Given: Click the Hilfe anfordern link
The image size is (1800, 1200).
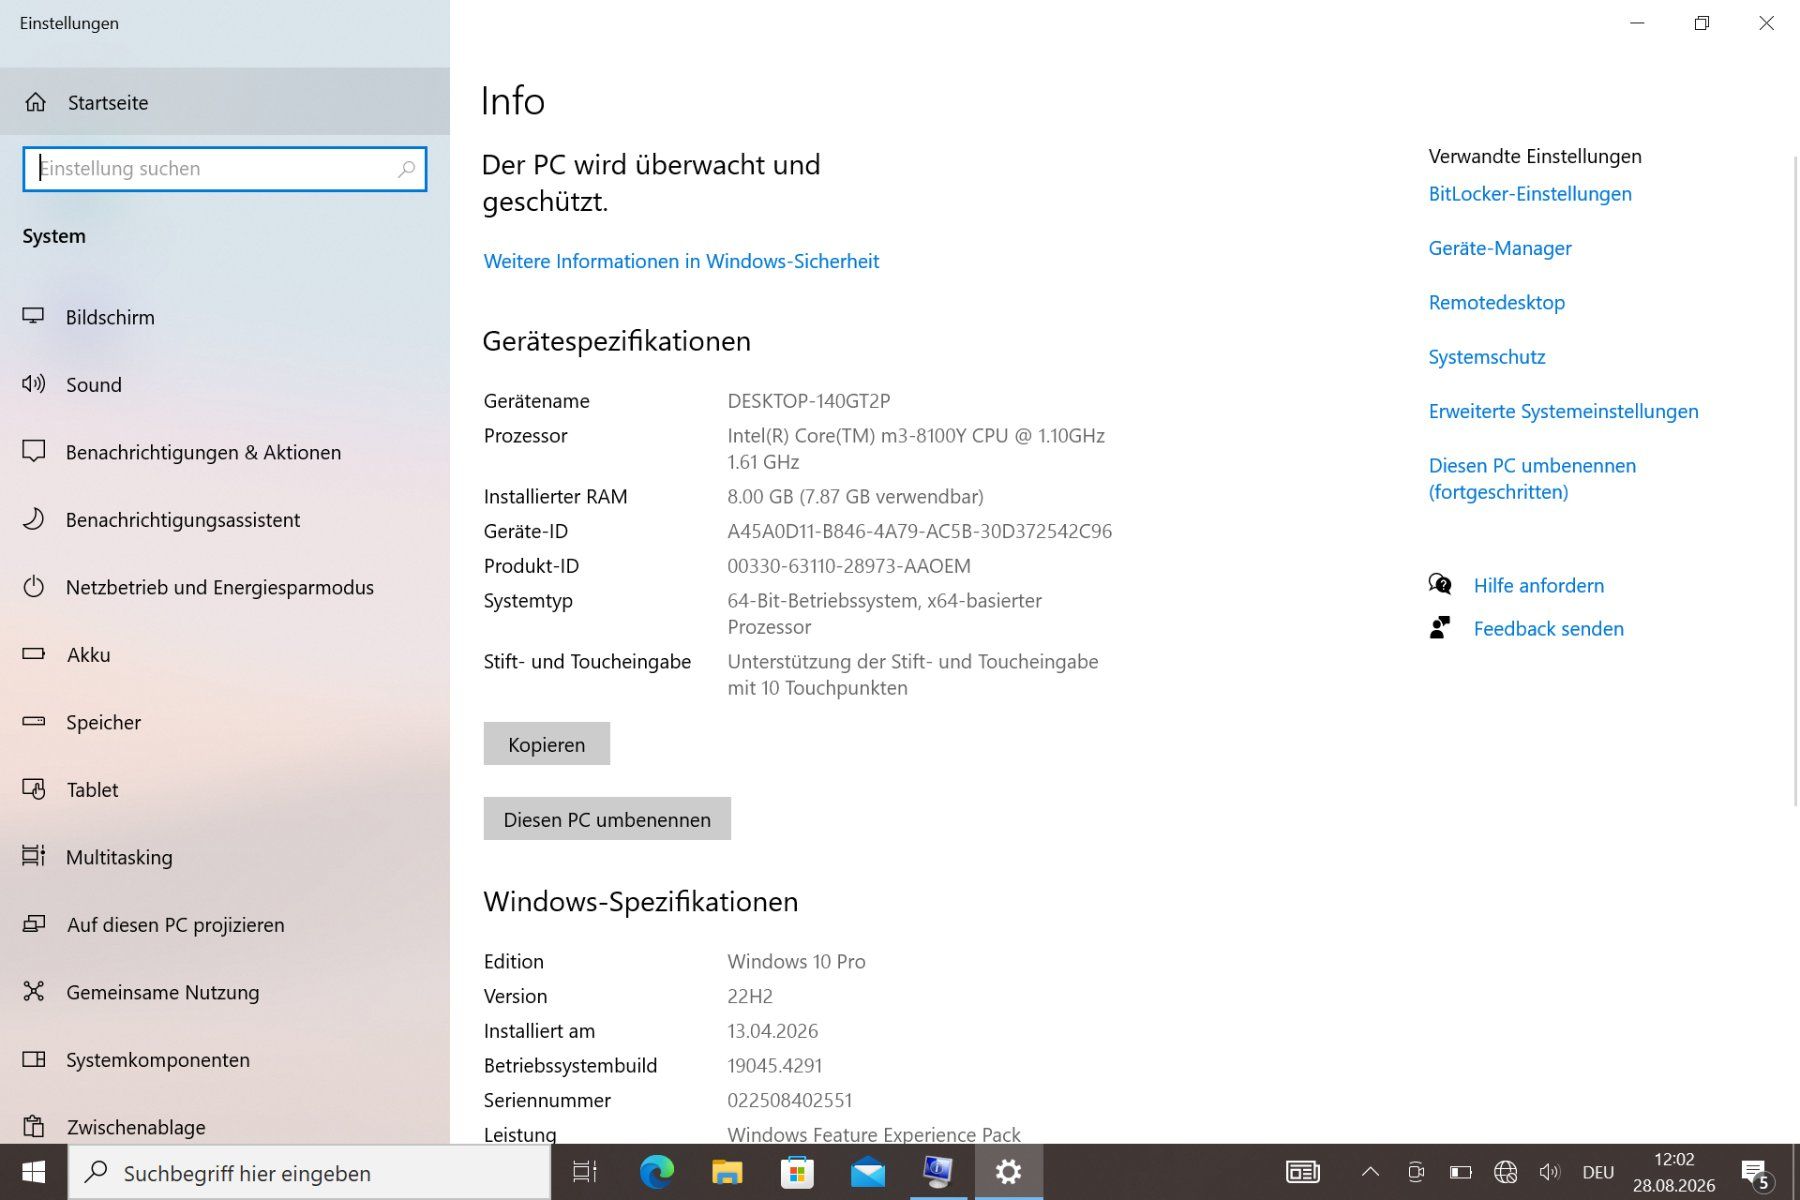Looking at the screenshot, I should tap(1538, 585).
